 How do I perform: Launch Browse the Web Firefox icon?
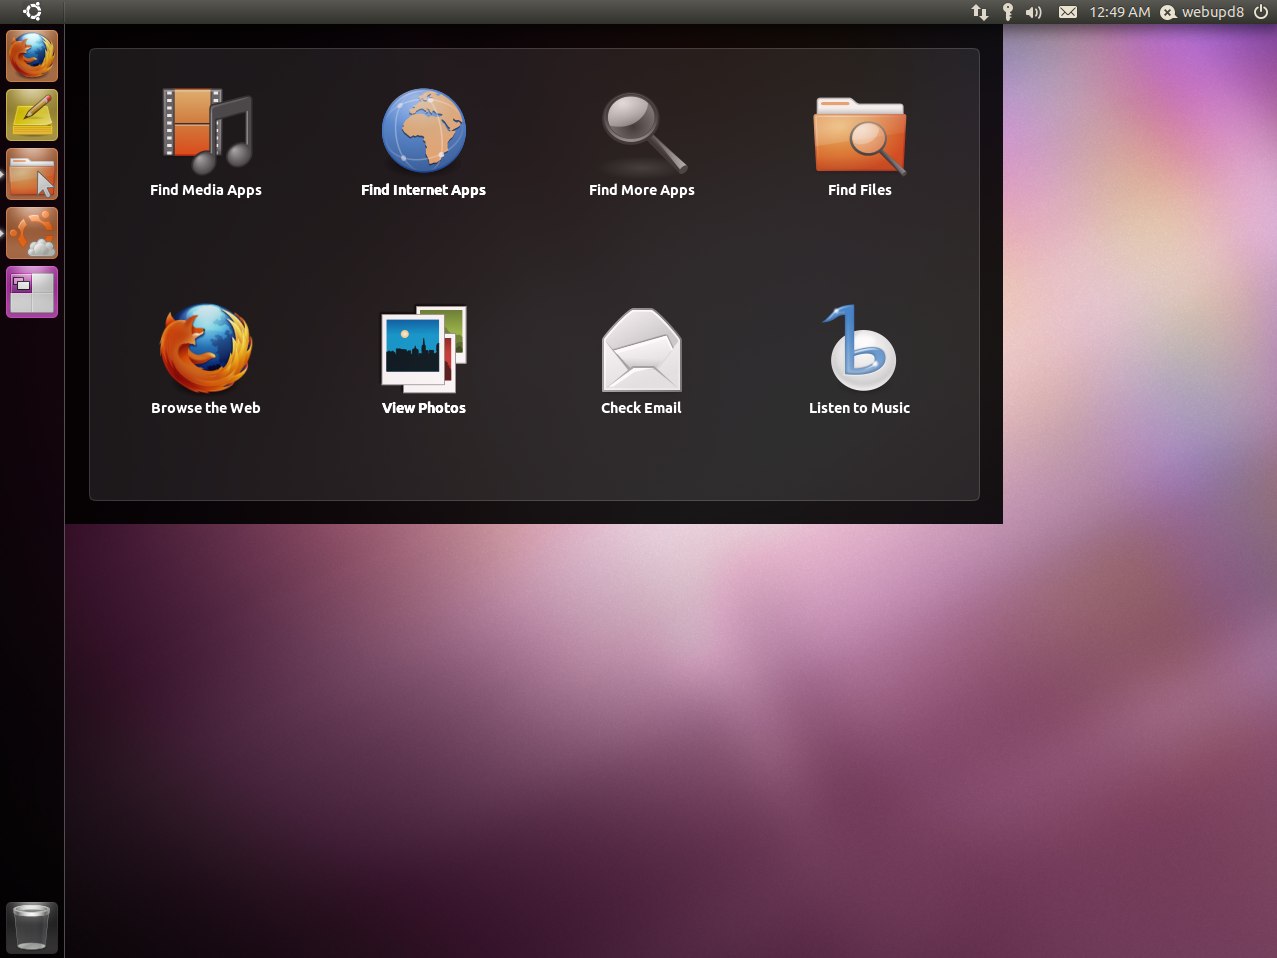(206, 349)
